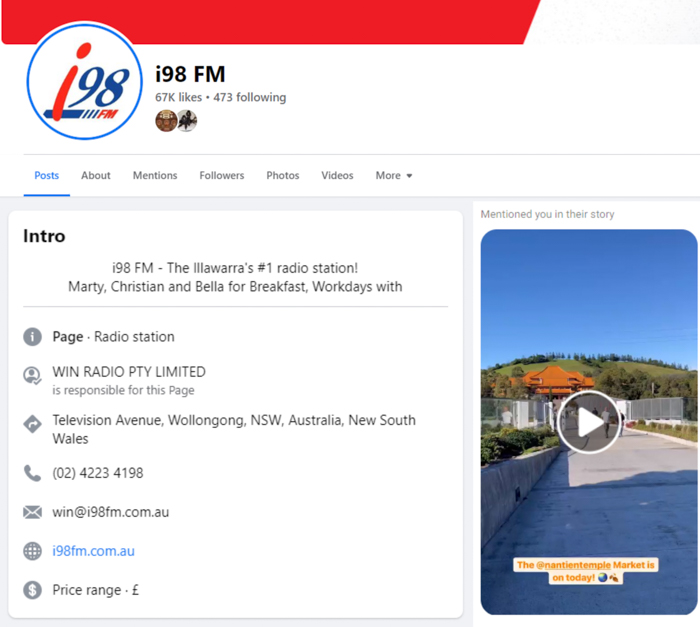The width and height of the screenshot is (700, 627).
Task: Open the i98 FM profile picture
Action: (x=85, y=81)
